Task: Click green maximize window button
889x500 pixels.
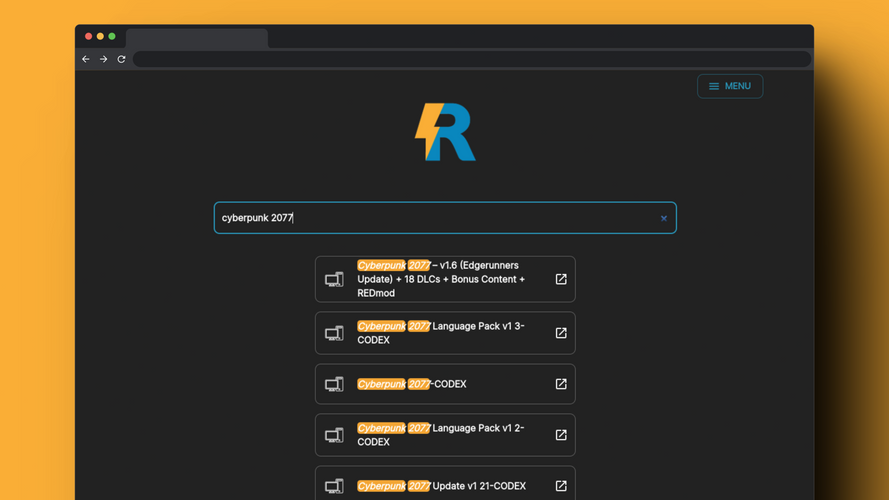Action: [112, 36]
